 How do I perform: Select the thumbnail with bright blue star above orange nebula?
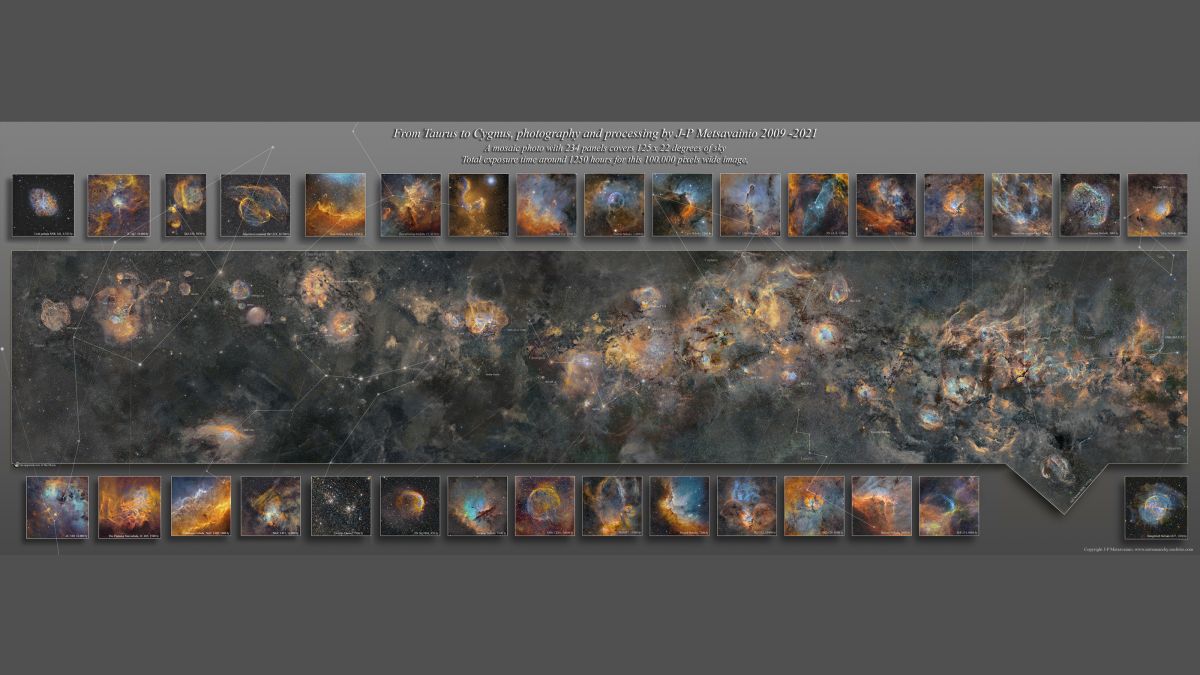478,205
